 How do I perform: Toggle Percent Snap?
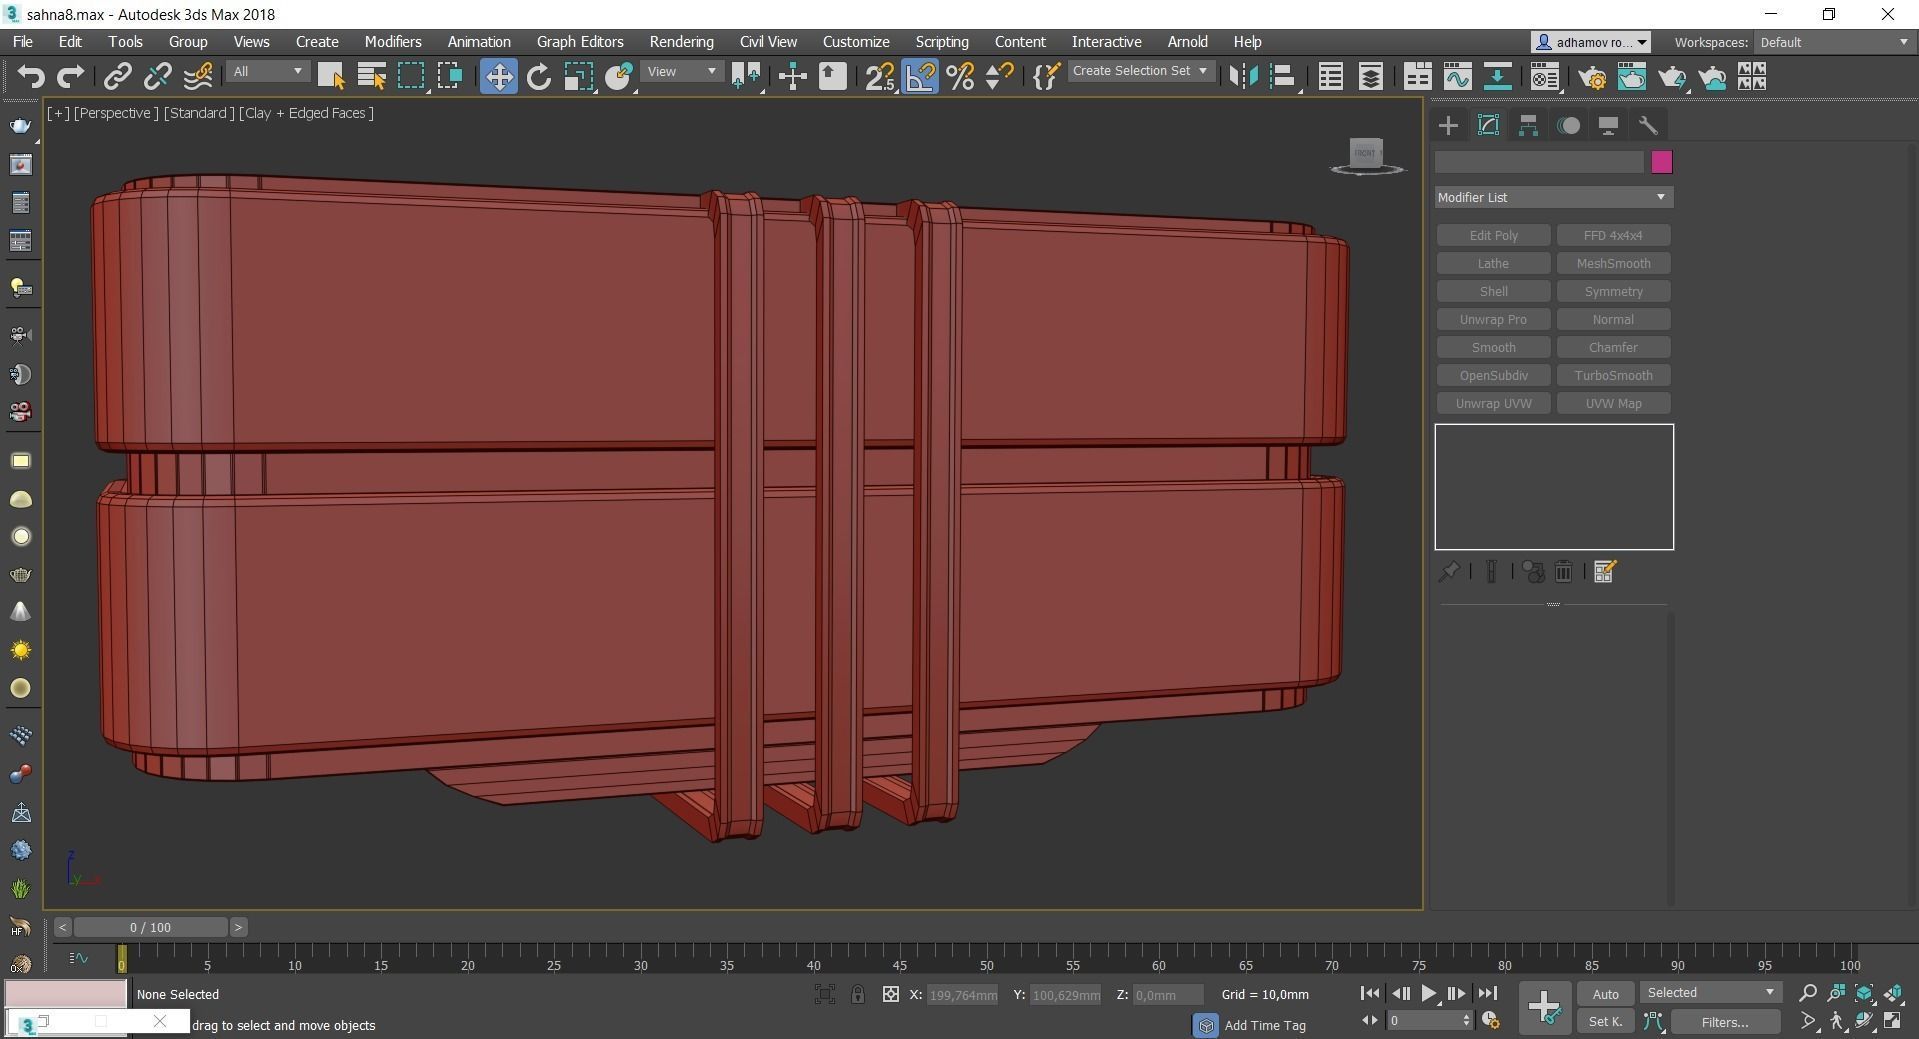pyautogui.click(x=960, y=77)
